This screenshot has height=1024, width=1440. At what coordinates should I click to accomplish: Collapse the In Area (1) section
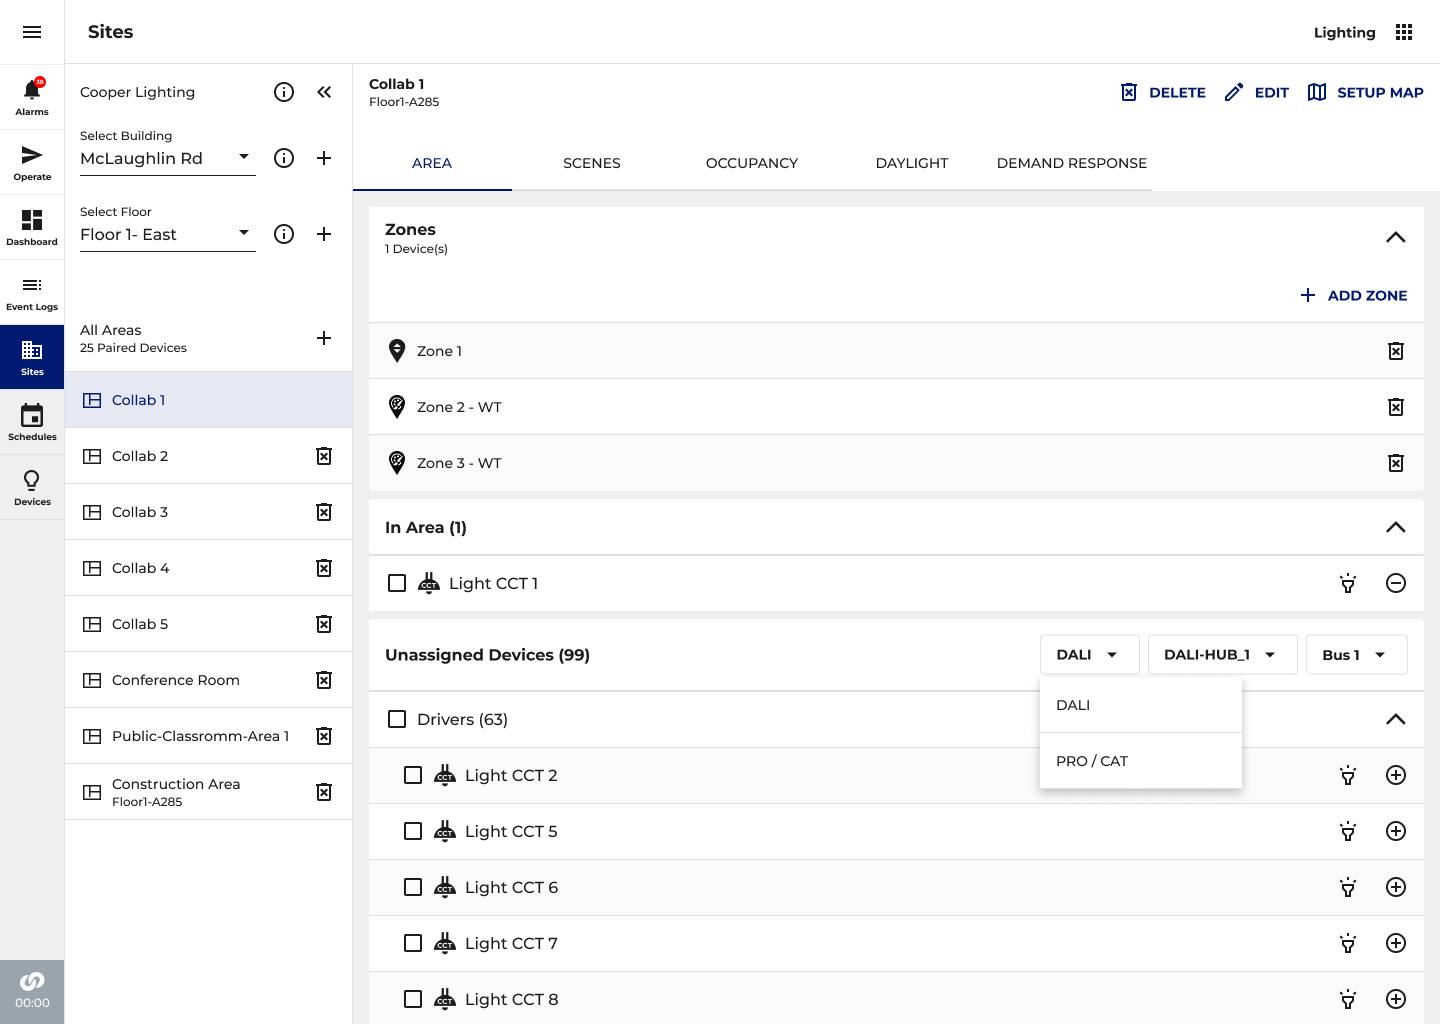point(1396,527)
